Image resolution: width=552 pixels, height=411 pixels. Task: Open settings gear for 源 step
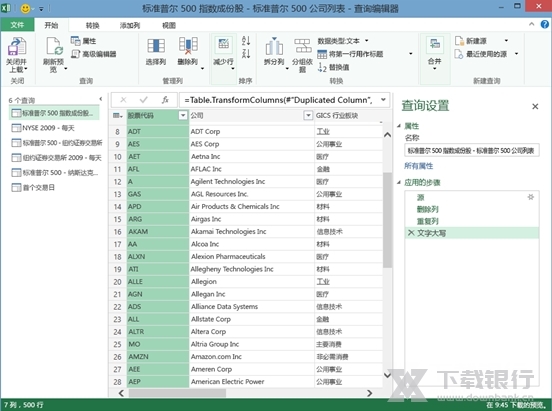click(531, 197)
